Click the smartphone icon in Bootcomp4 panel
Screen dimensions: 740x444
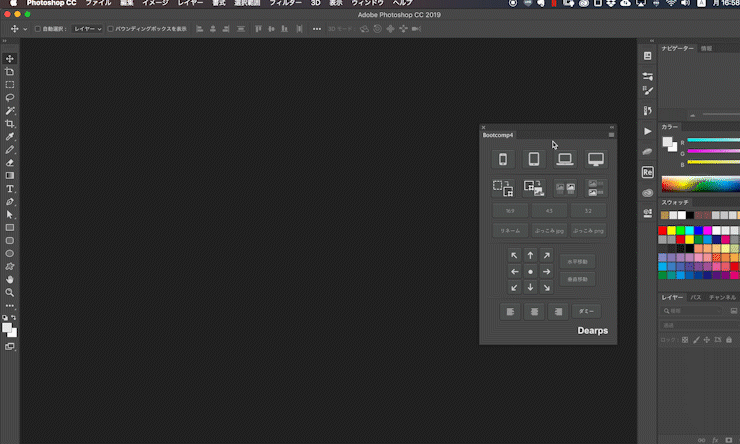(x=504, y=159)
